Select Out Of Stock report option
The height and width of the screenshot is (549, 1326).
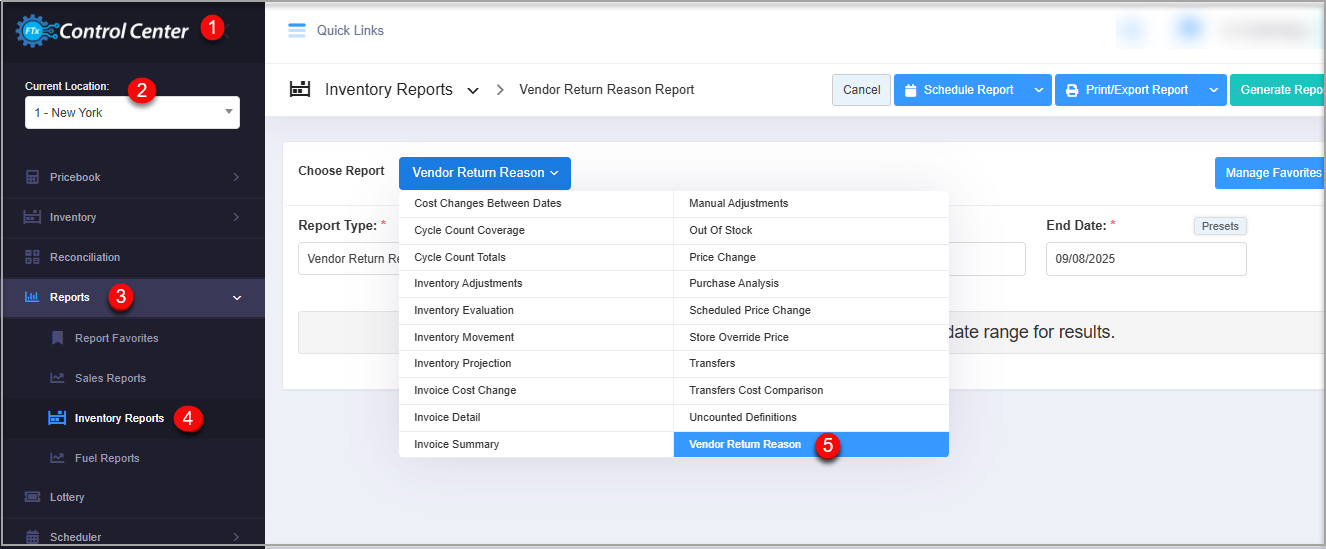pos(720,230)
